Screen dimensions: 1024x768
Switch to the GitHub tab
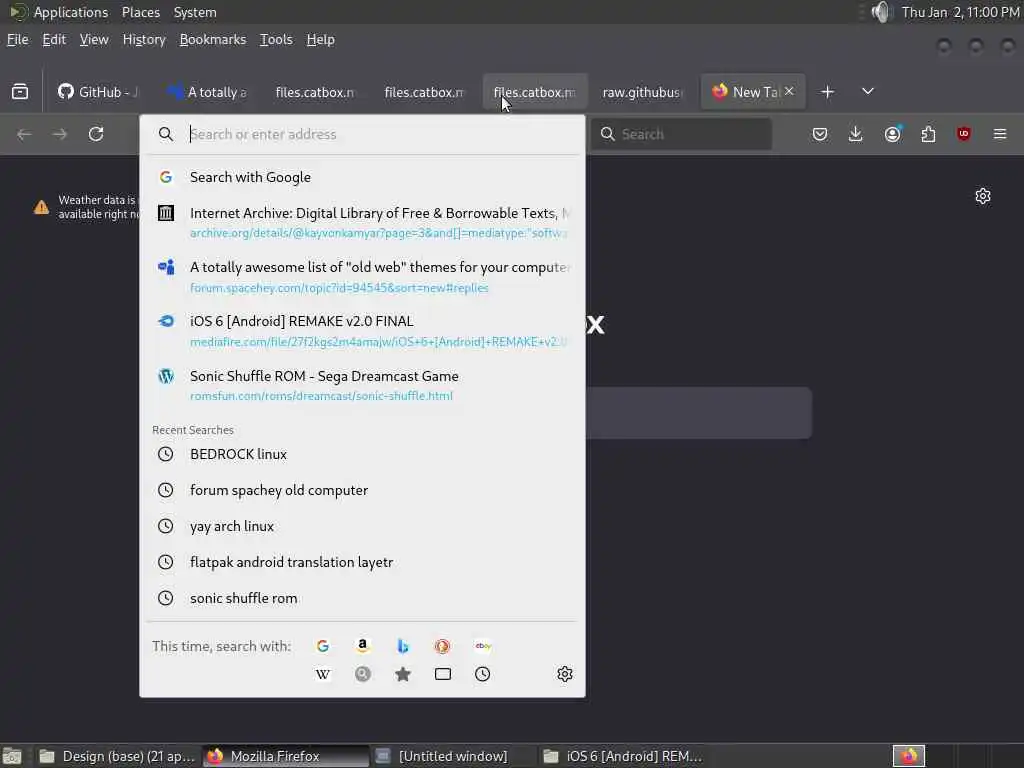tap(98, 92)
